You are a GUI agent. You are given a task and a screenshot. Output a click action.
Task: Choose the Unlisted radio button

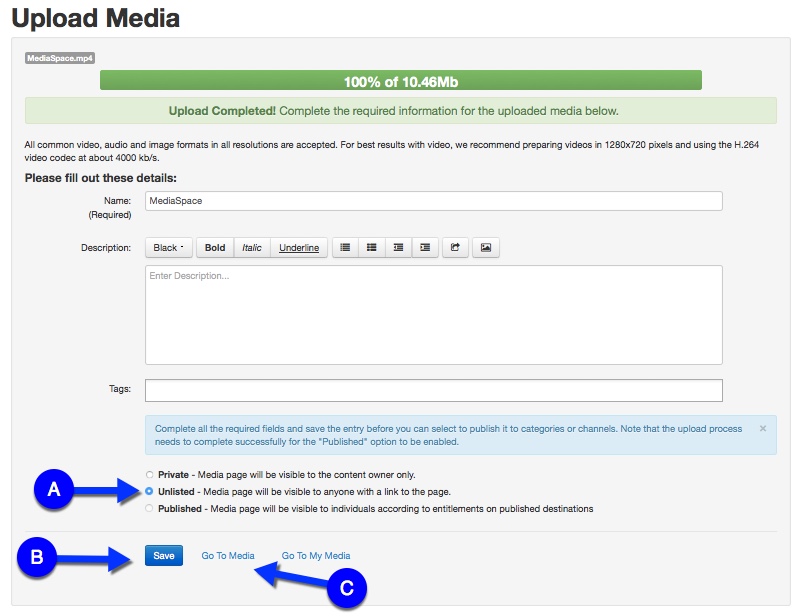tap(150, 492)
